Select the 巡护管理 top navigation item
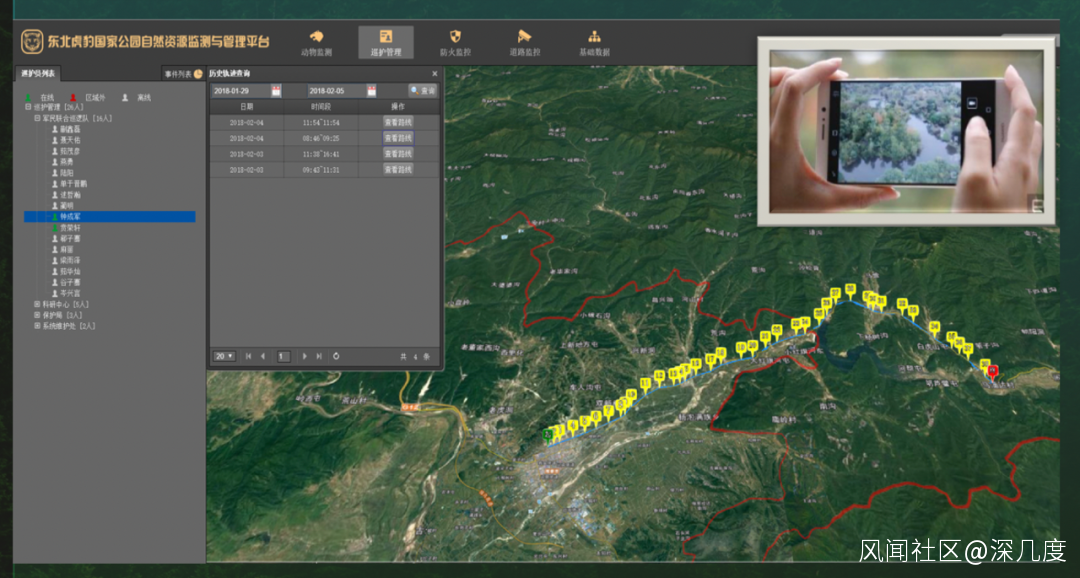The width and height of the screenshot is (1080, 578). [x=385, y=42]
